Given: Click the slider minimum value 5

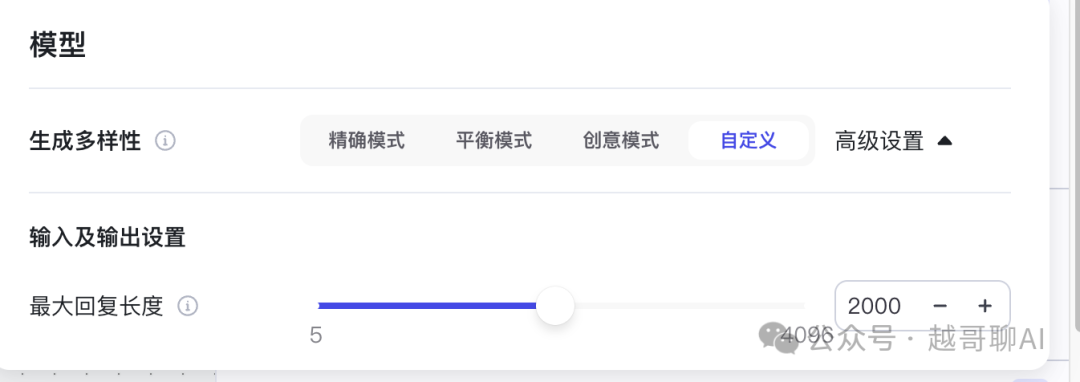Looking at the screenshot, I should click(x=316, y=335).
